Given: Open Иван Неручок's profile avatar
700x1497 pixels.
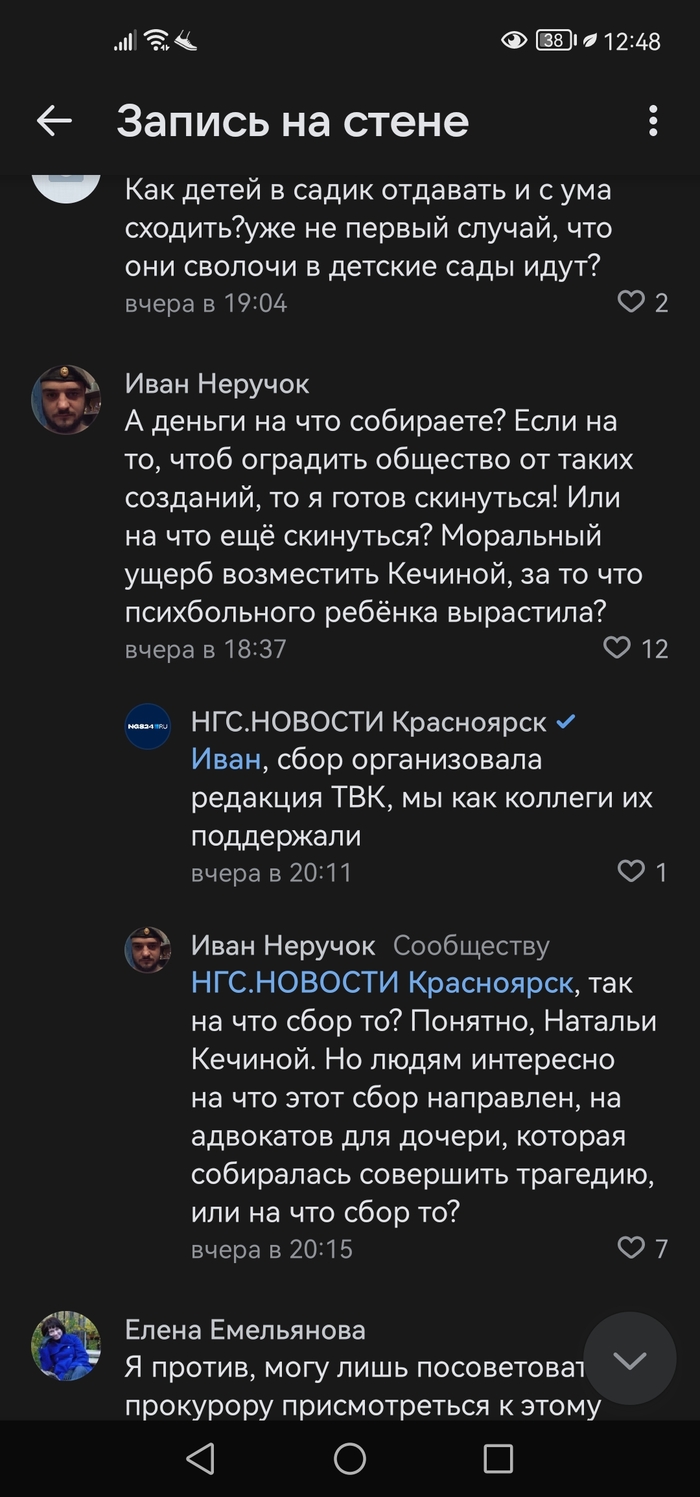Looking at the screenshot, I should [x=66, y=400].
